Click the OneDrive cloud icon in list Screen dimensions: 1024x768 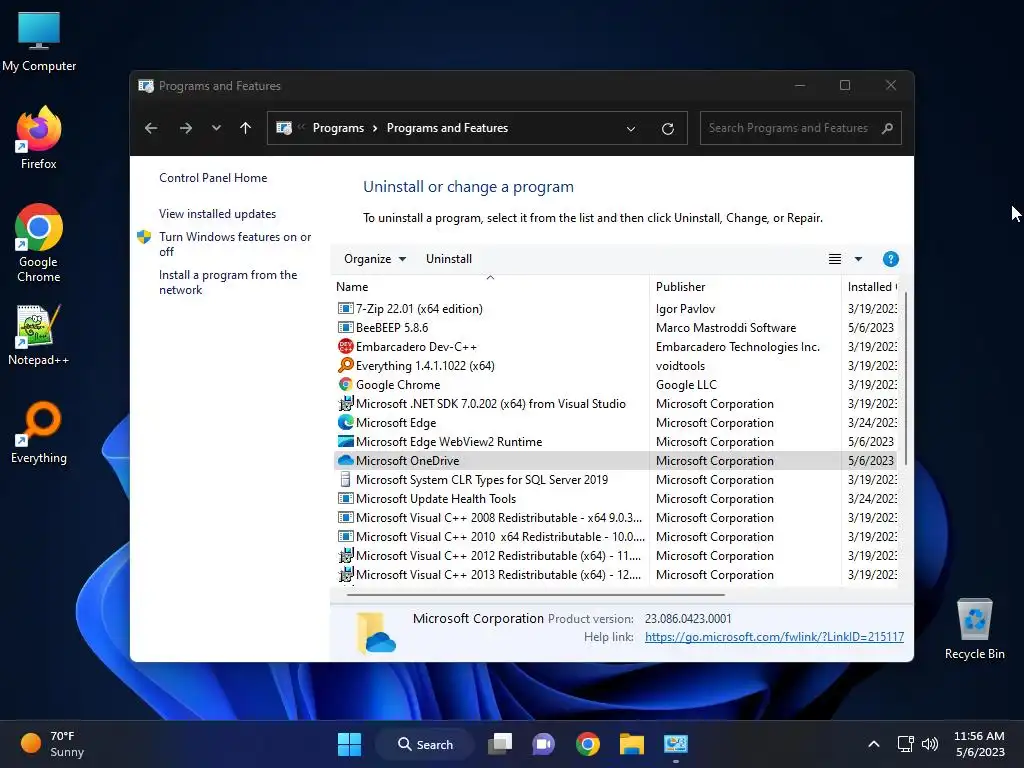coord(345,460)
